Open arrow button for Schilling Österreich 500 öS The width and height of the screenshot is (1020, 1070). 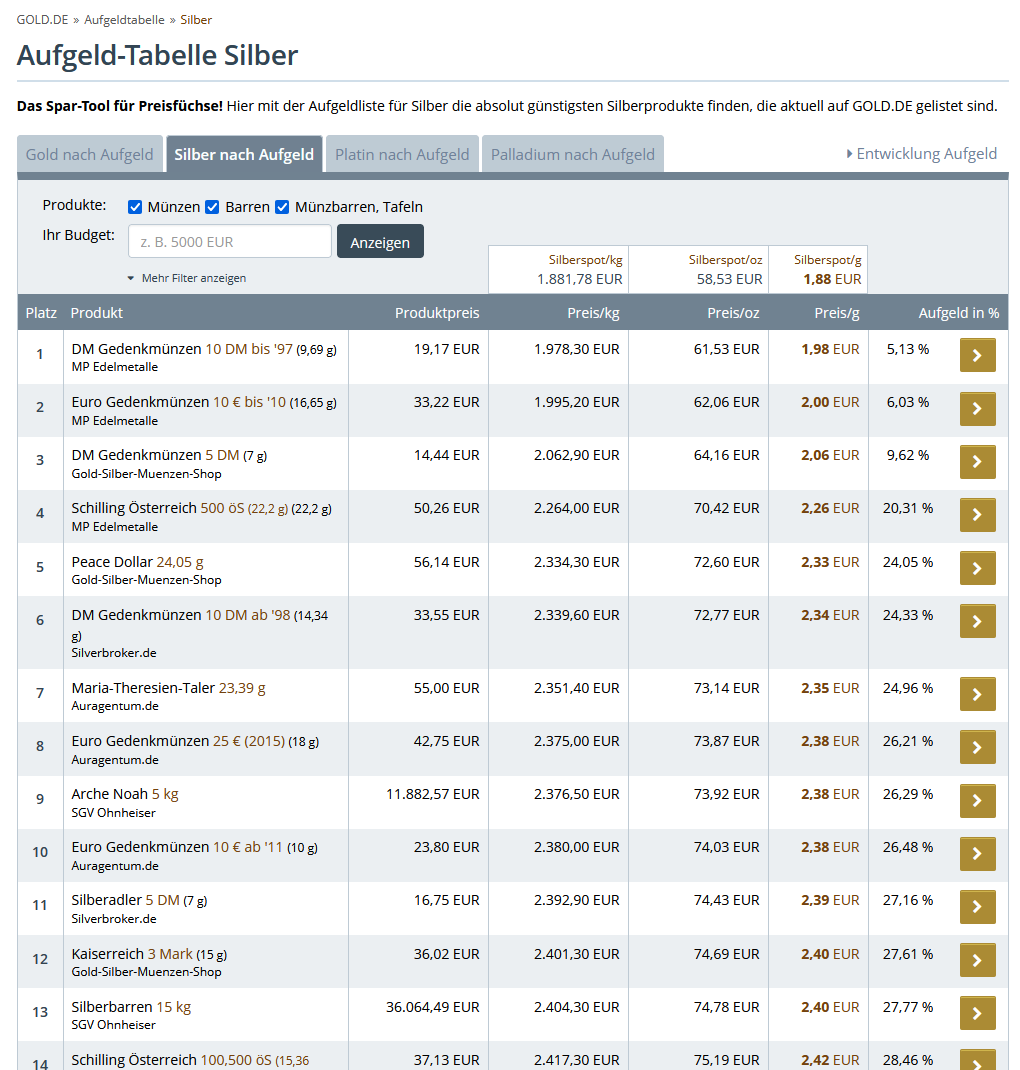pos(977,515)
